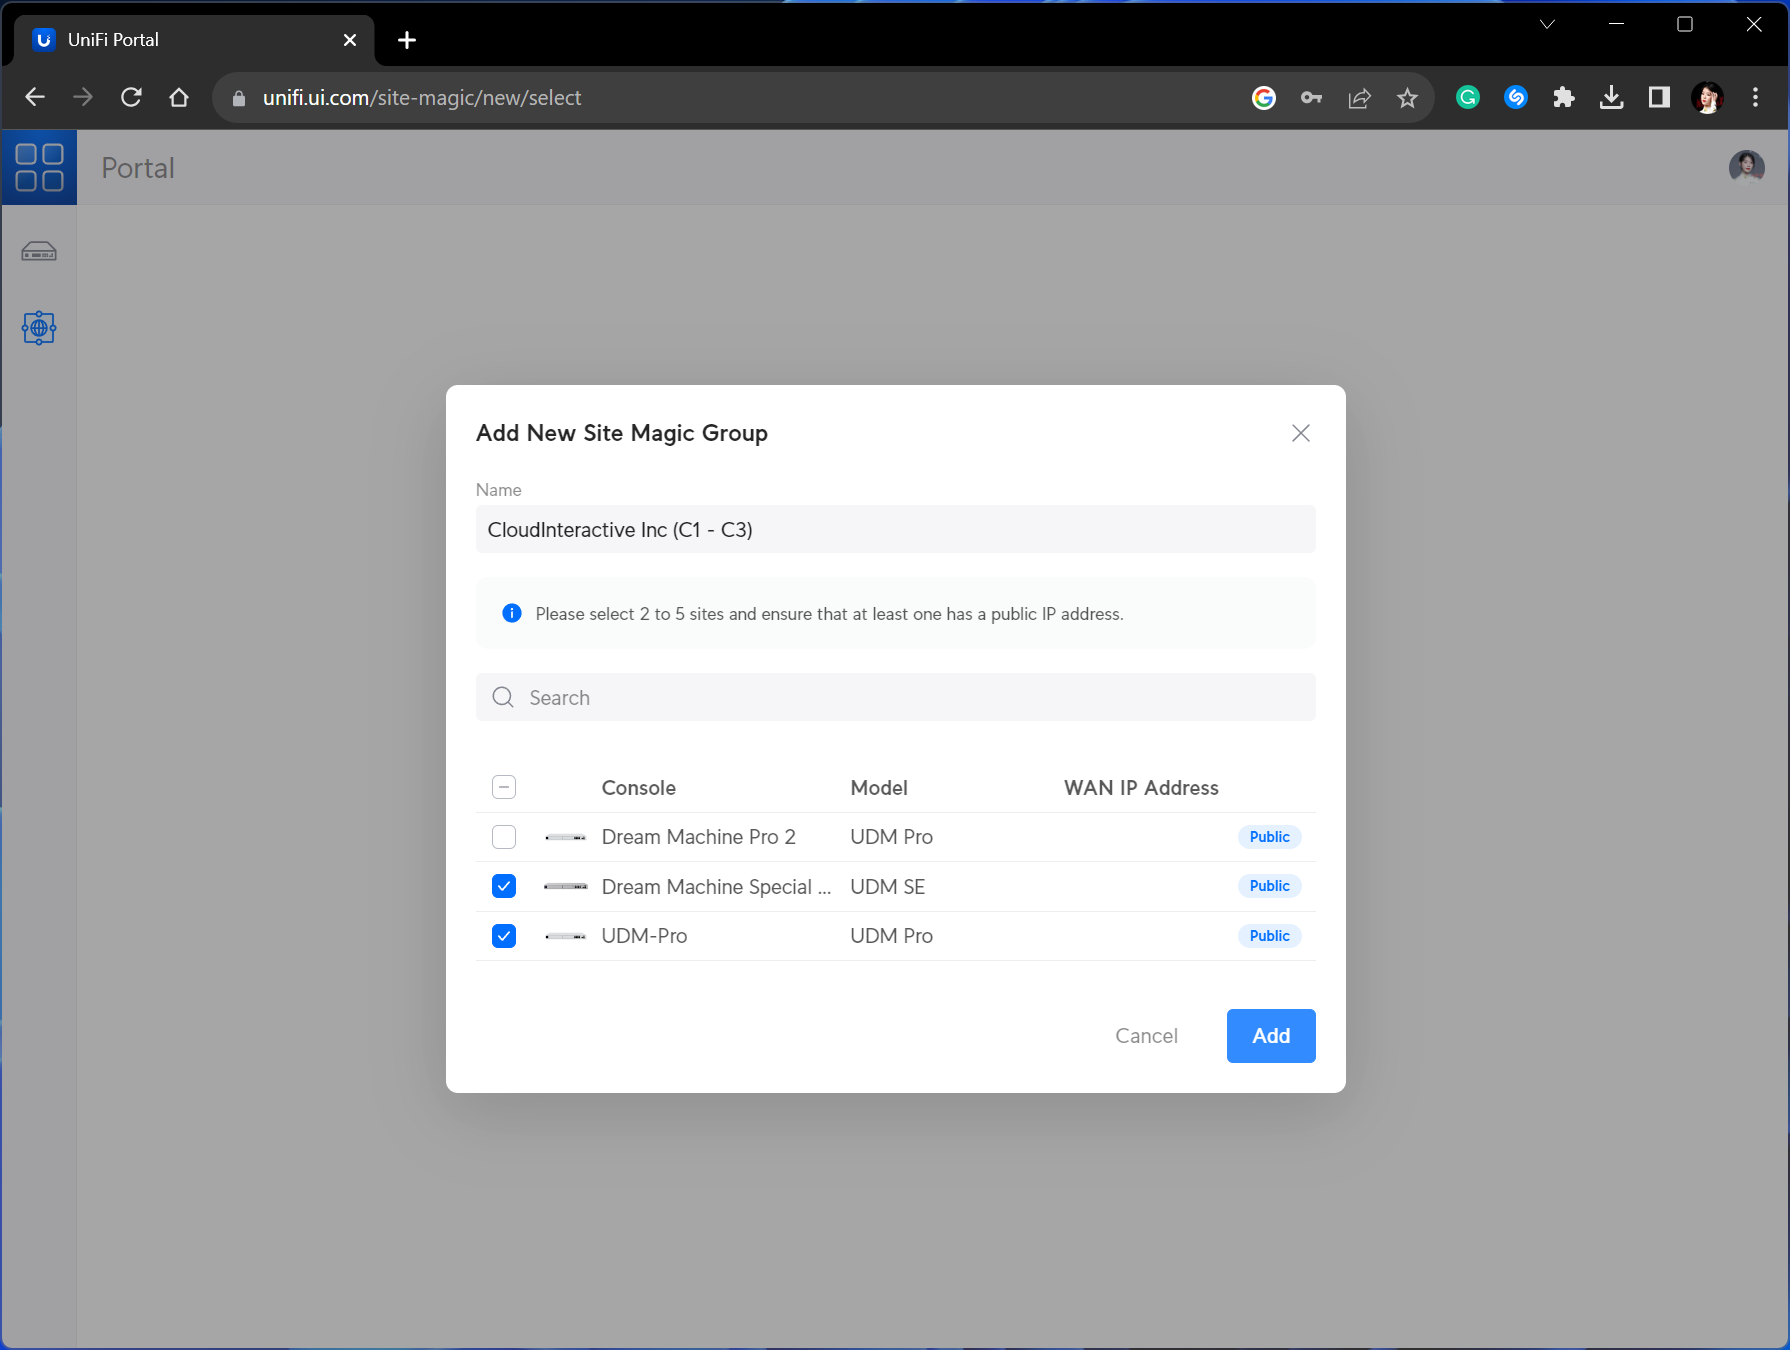The image size is (1790, 1350).
Task: Bookmark this page with the star
Action: pos(1407,97)
